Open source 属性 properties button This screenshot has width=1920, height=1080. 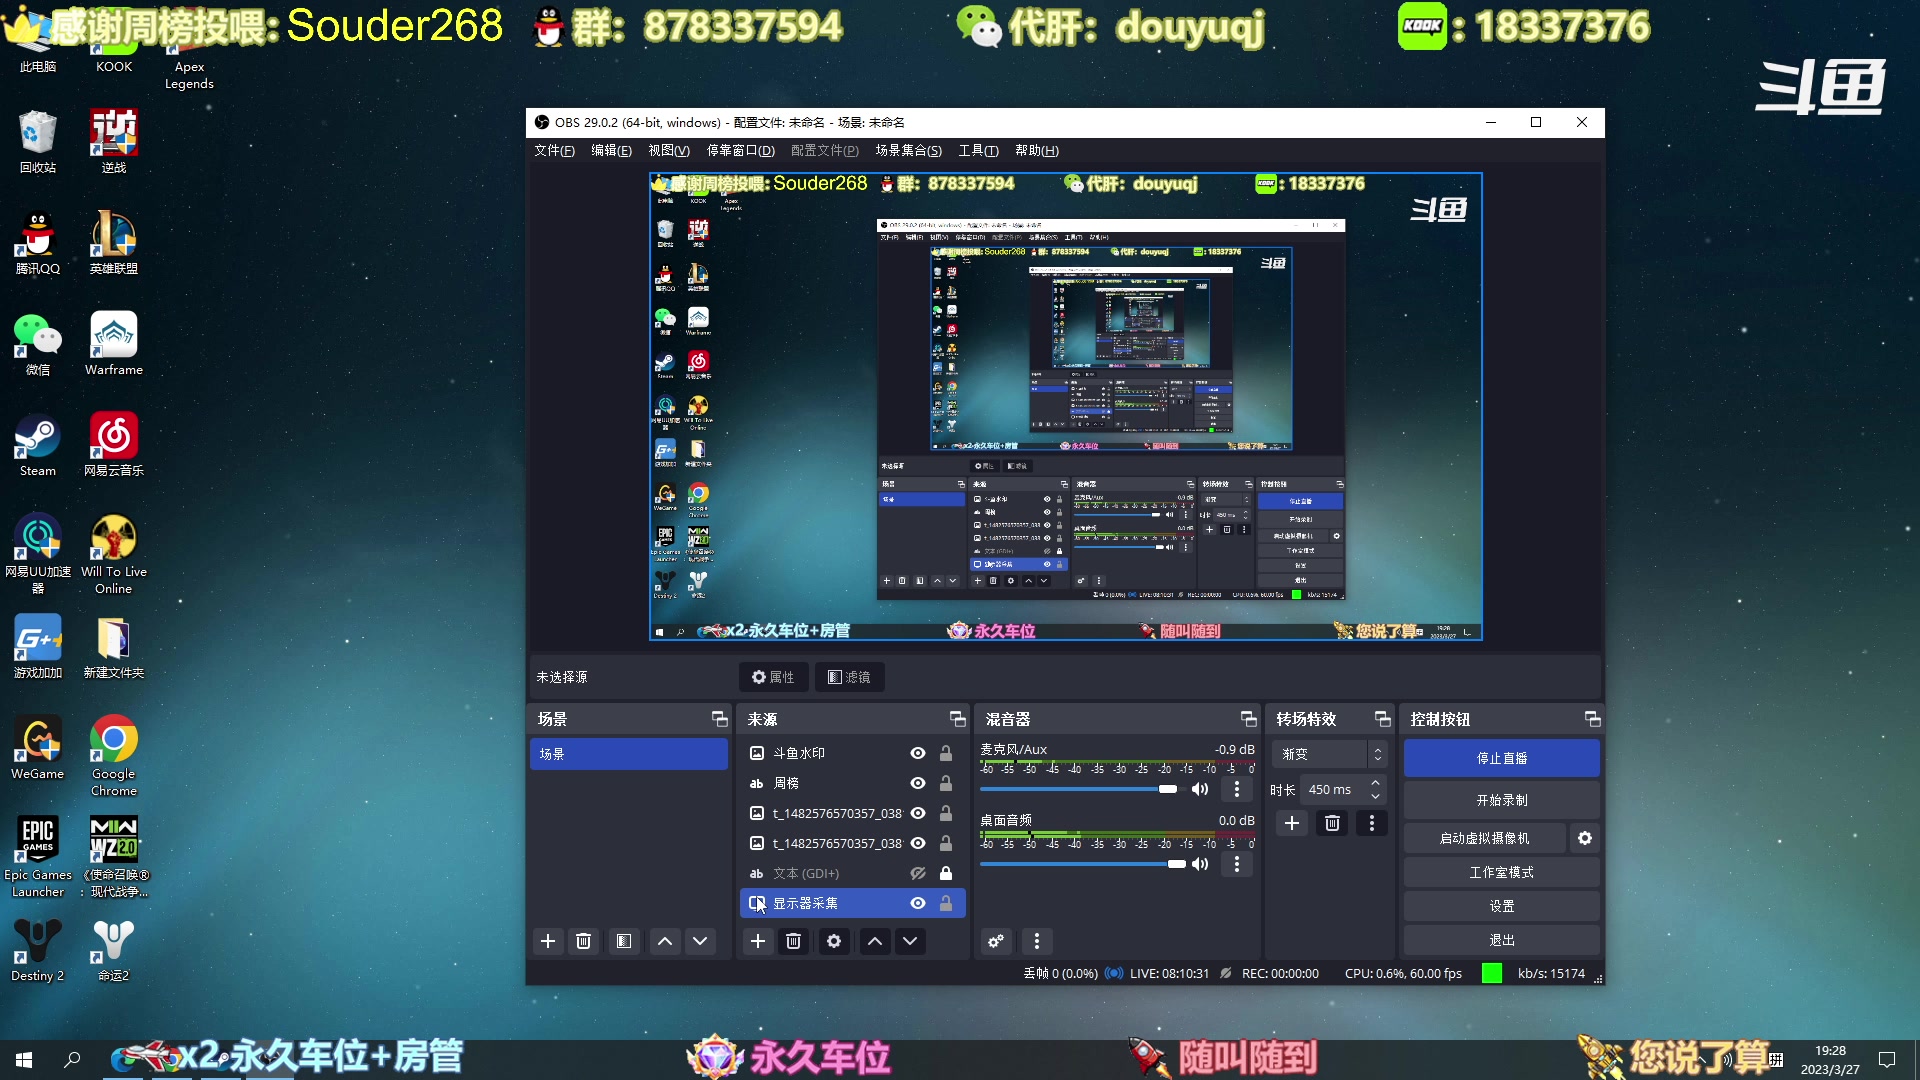coord(773,677)
